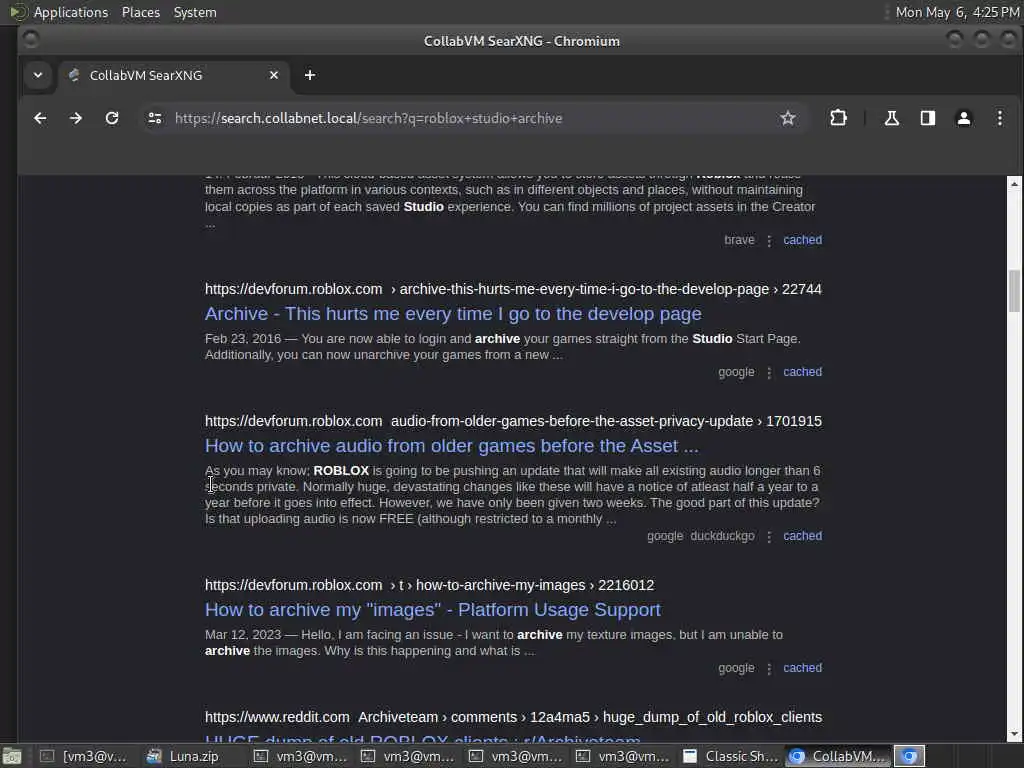Click the duckduckgo engine label
This screenshot has width=1024, height=768.
(722, 536)
